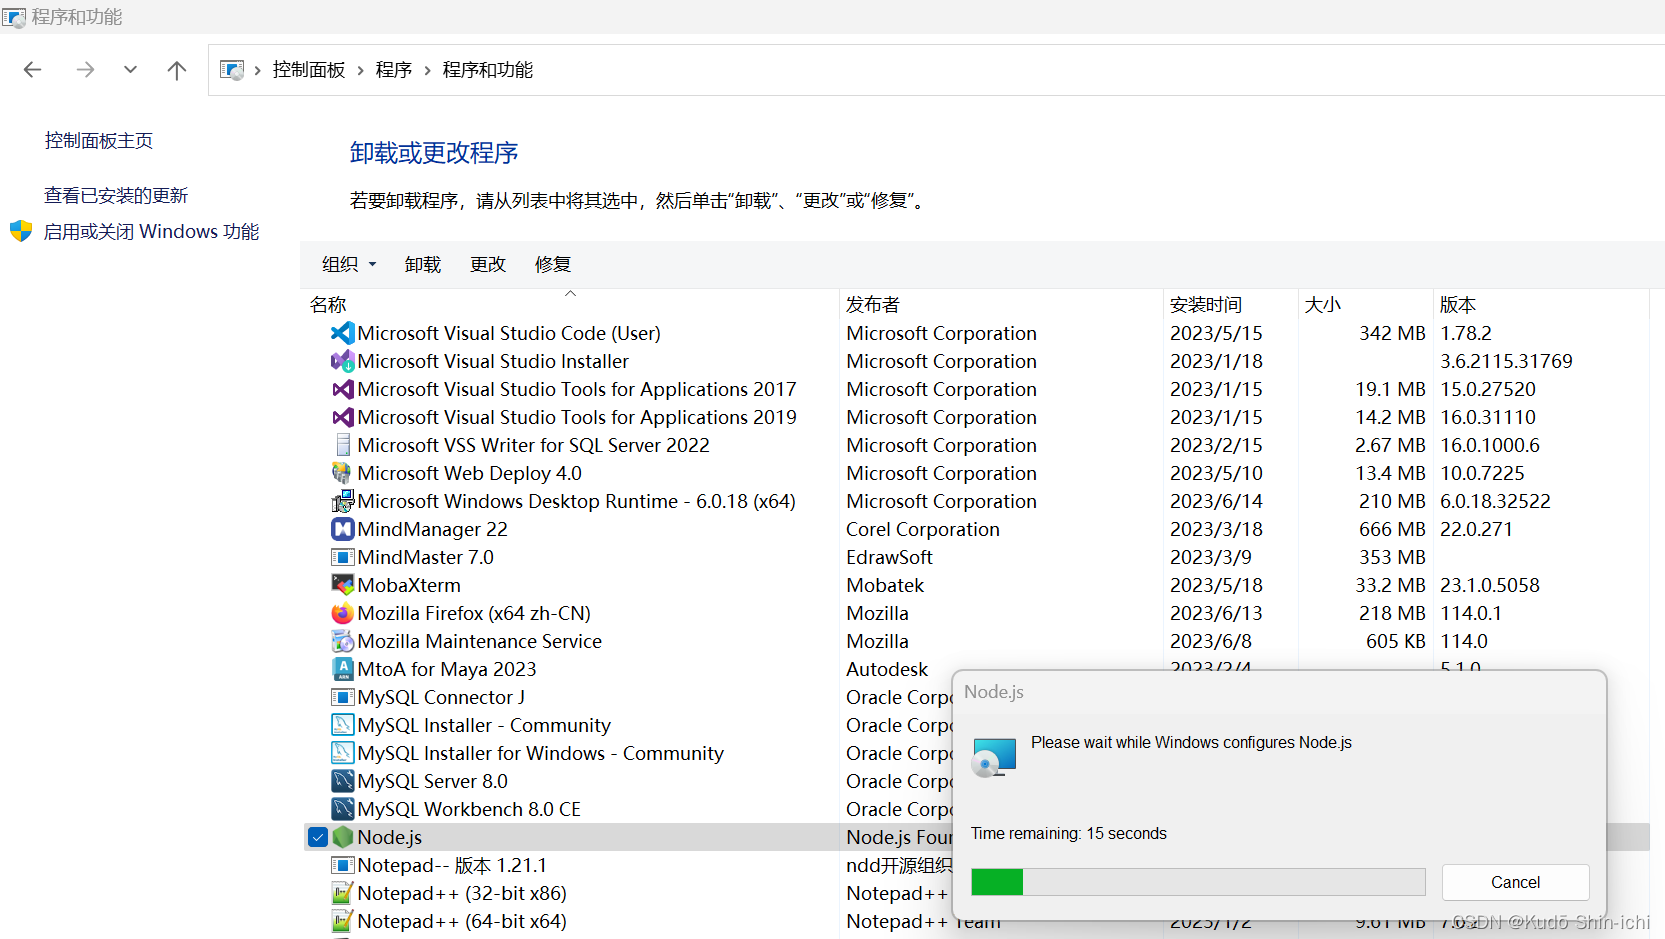Go back with the back arrow
This screenshot has width=1665, height=939.
coord(33,69)
